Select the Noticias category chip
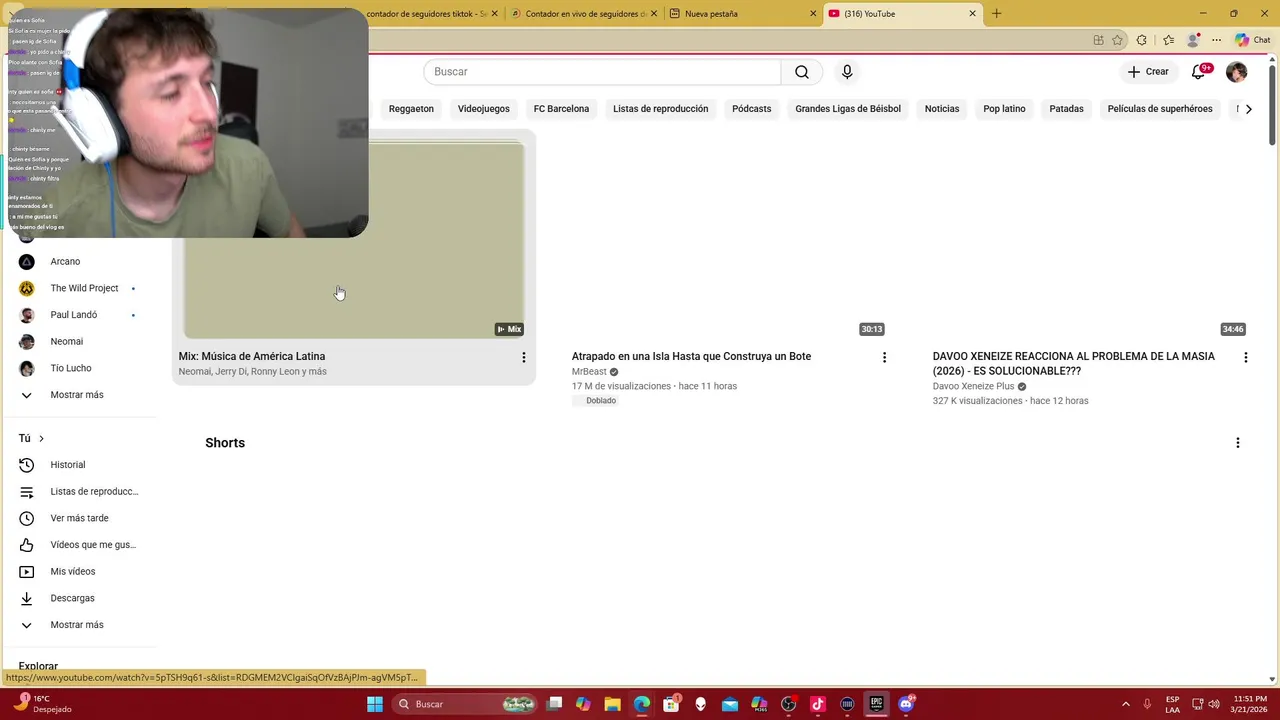This screenshot has width=1280, height=720. pyautogui.click(x=942, y=109)
